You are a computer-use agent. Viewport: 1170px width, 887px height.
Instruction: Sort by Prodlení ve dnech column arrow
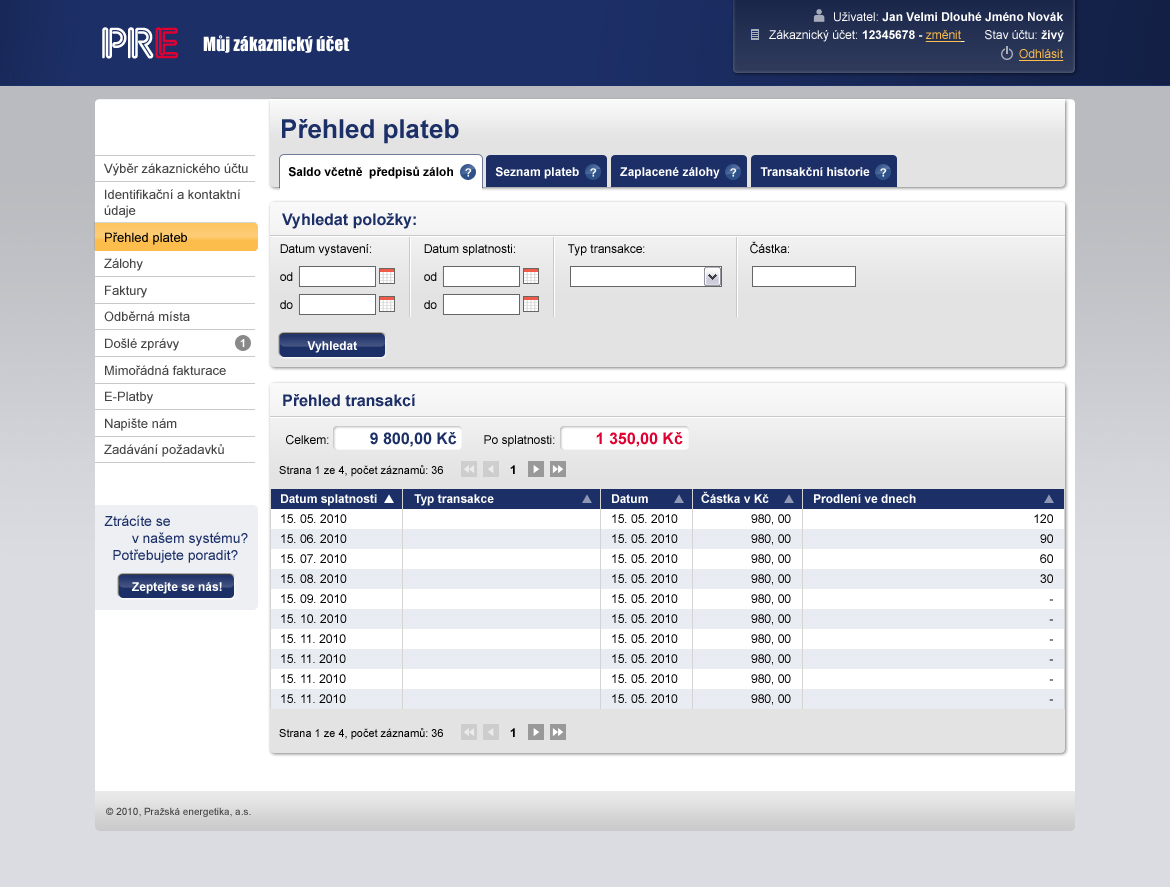pos(1049,499)
